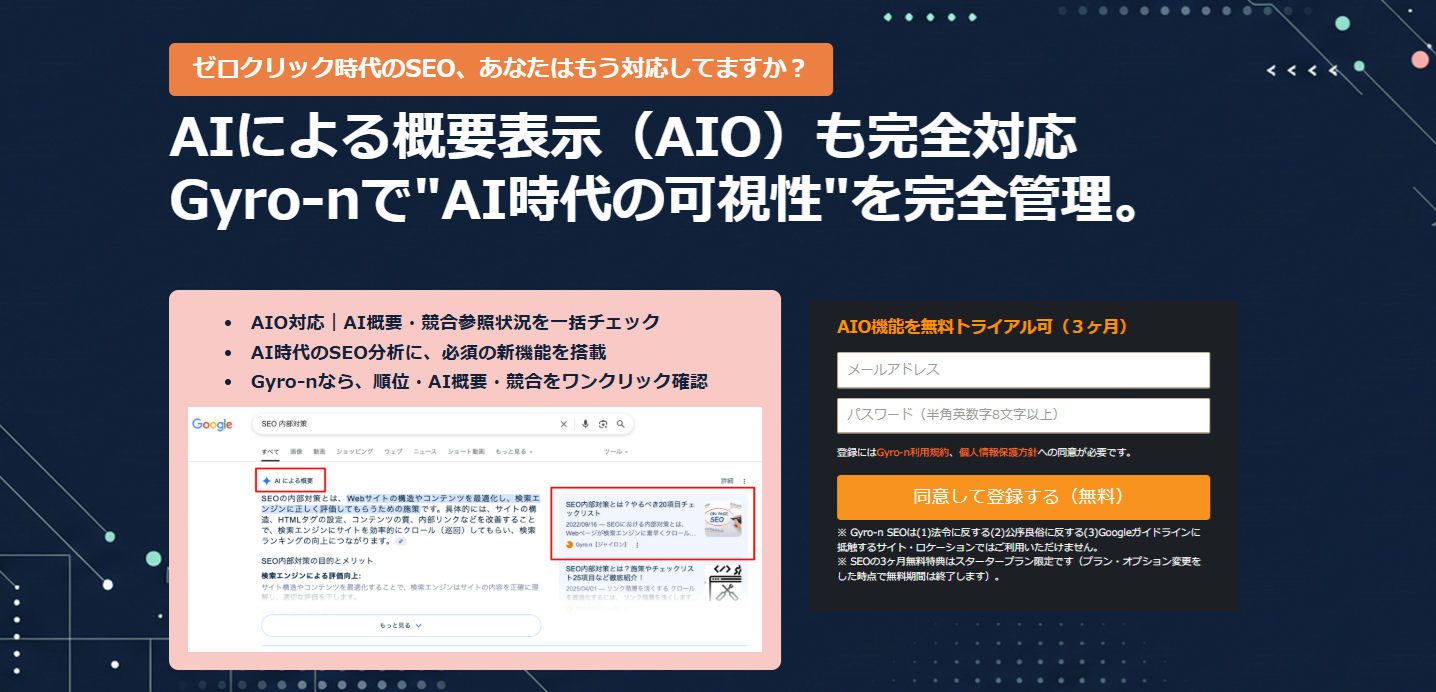The height and width of the screenshot is (692, 1436).
Task: Select the ニュース search tab
Action: point(424,452)
